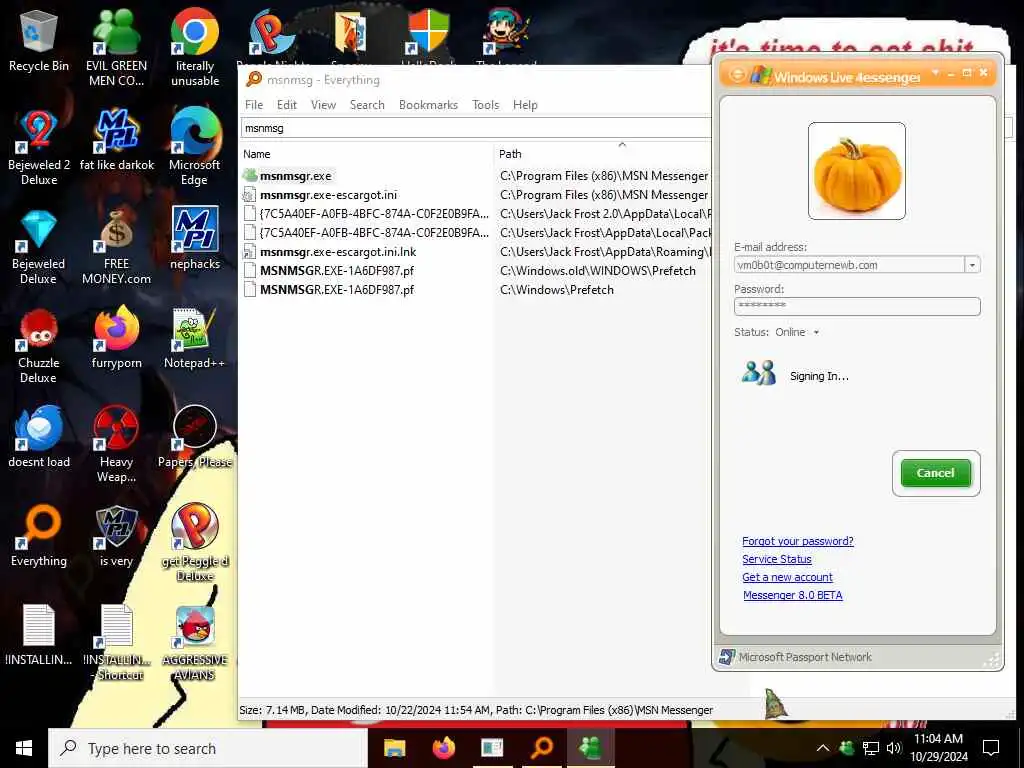Click the network tray icon

[x=871, y=748]
